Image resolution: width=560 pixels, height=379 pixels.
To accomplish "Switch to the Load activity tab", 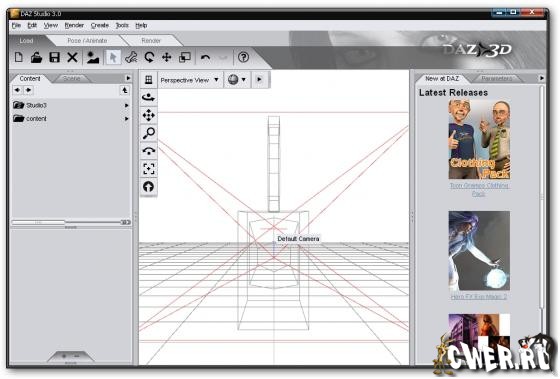I will [26, 41].
